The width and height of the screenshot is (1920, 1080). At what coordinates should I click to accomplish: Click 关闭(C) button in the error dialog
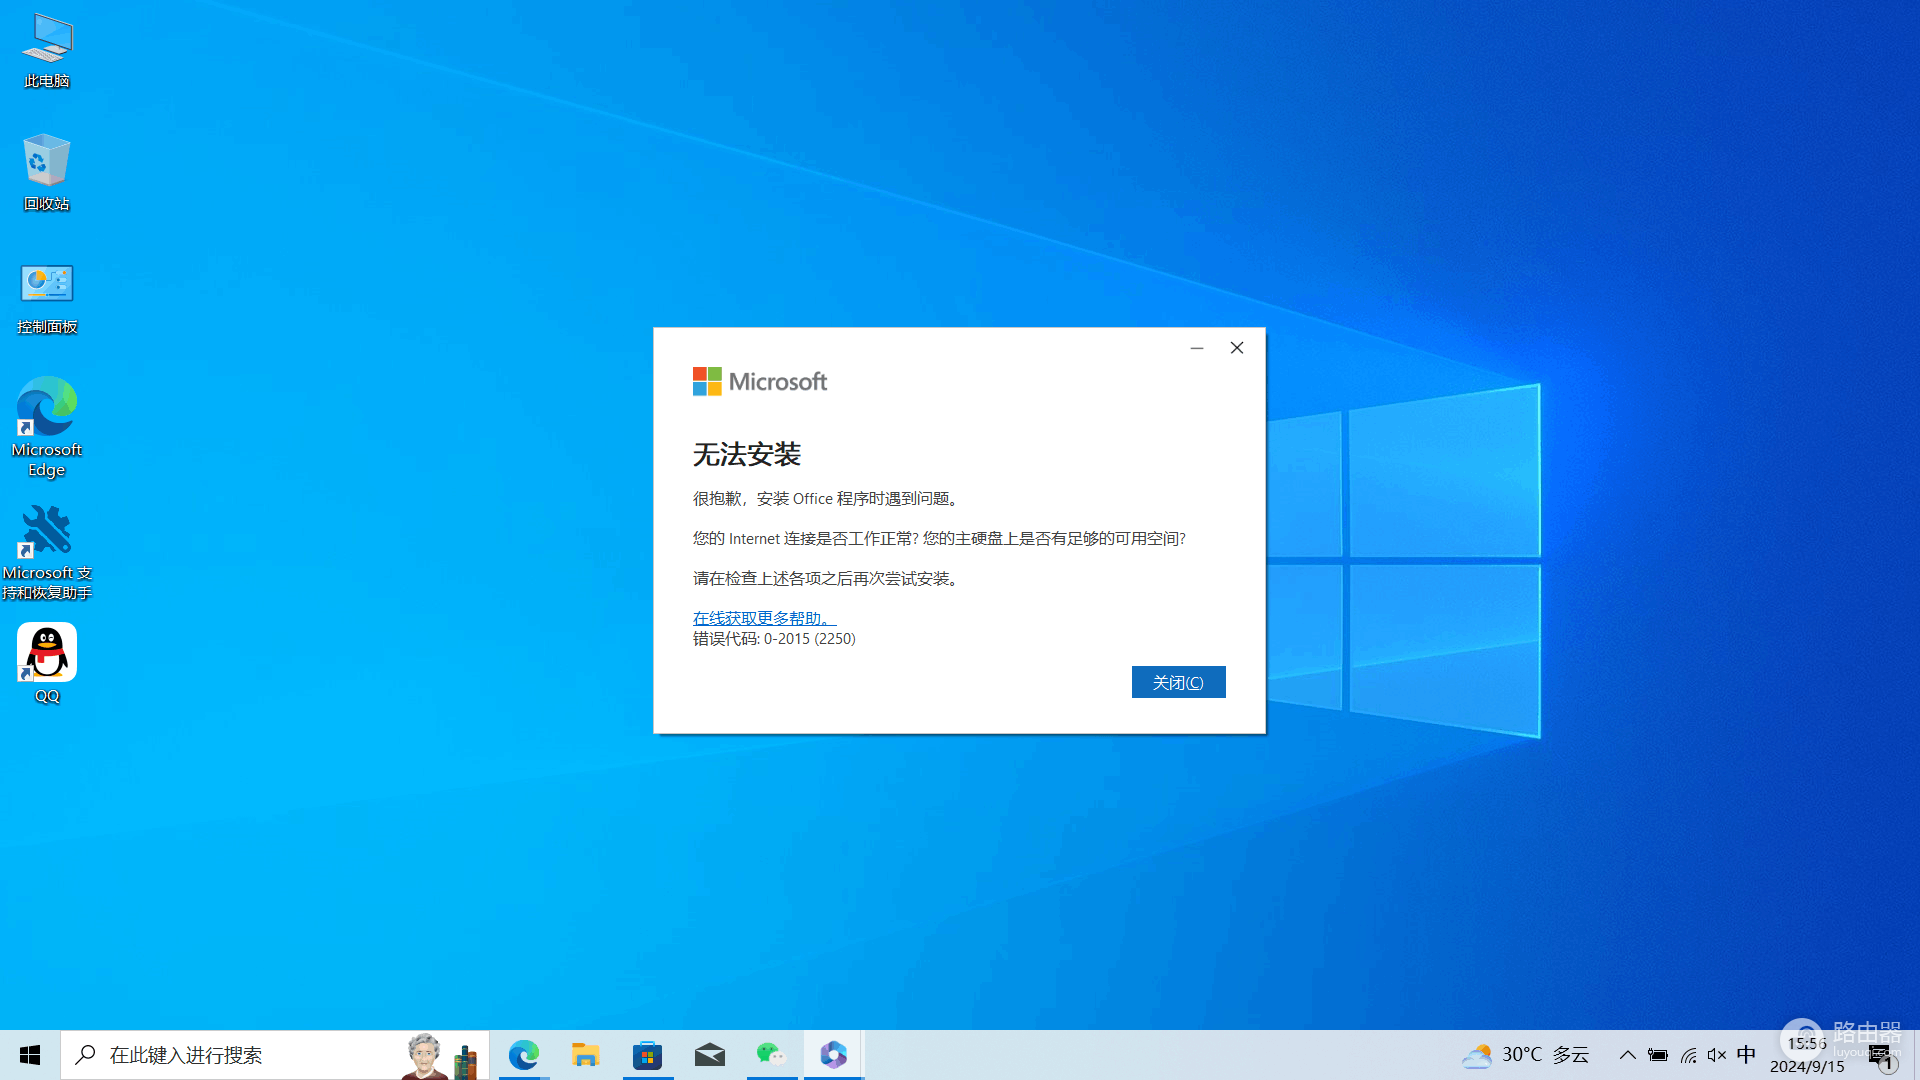(1178, 682)
